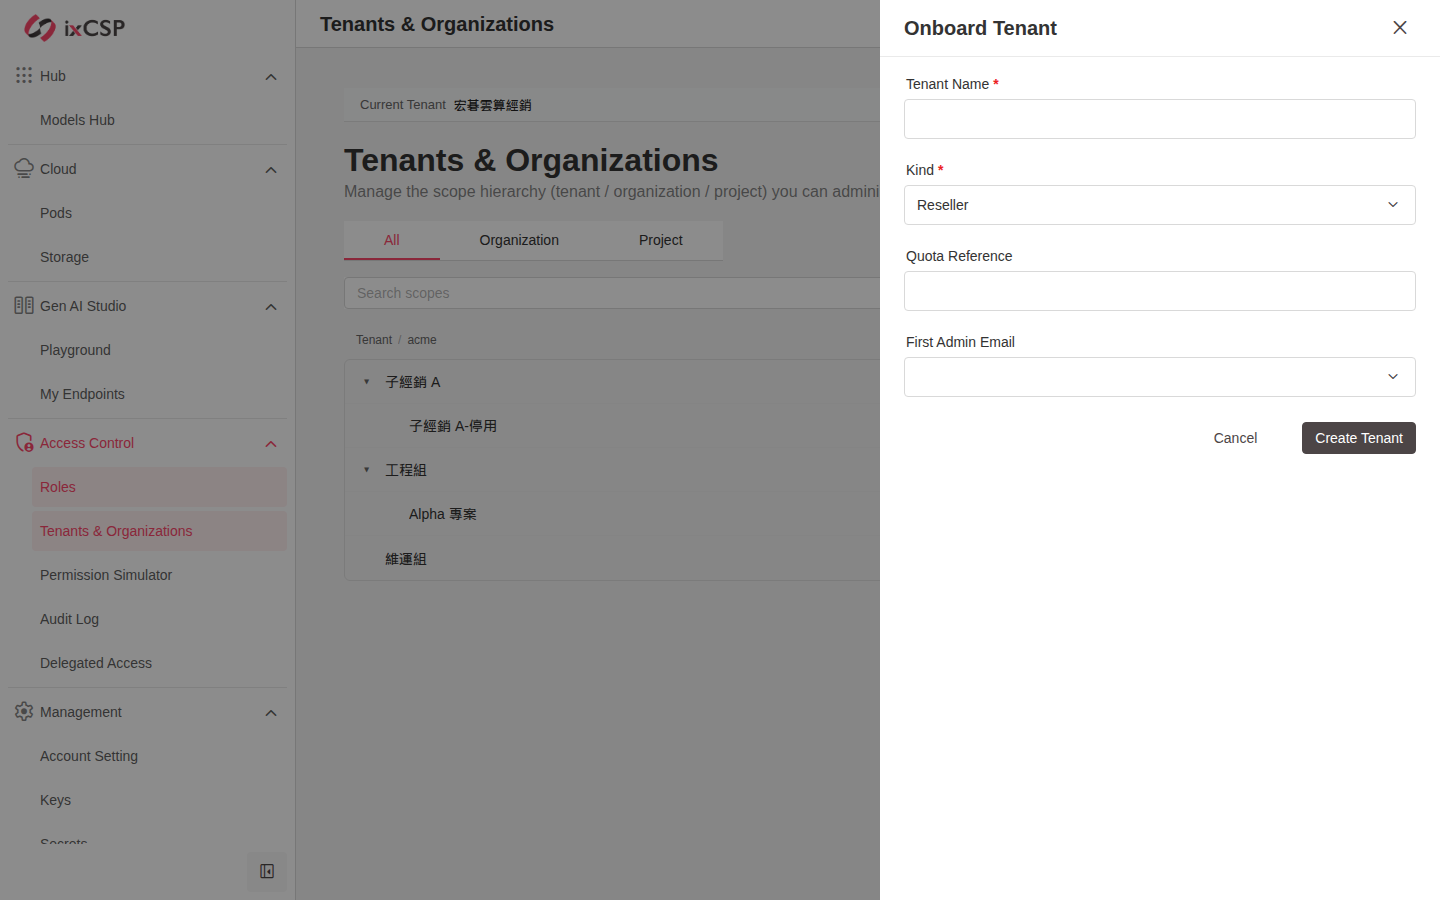Switch to the Organization tab
Image resolution: width=1440 pixels, height=900 pixels.
[x=519, y=240]
